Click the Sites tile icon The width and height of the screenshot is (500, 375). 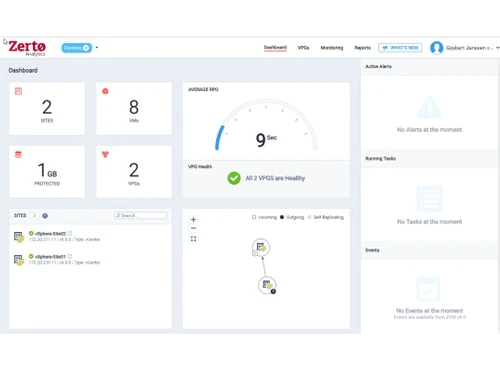click(x=18, y=91)
